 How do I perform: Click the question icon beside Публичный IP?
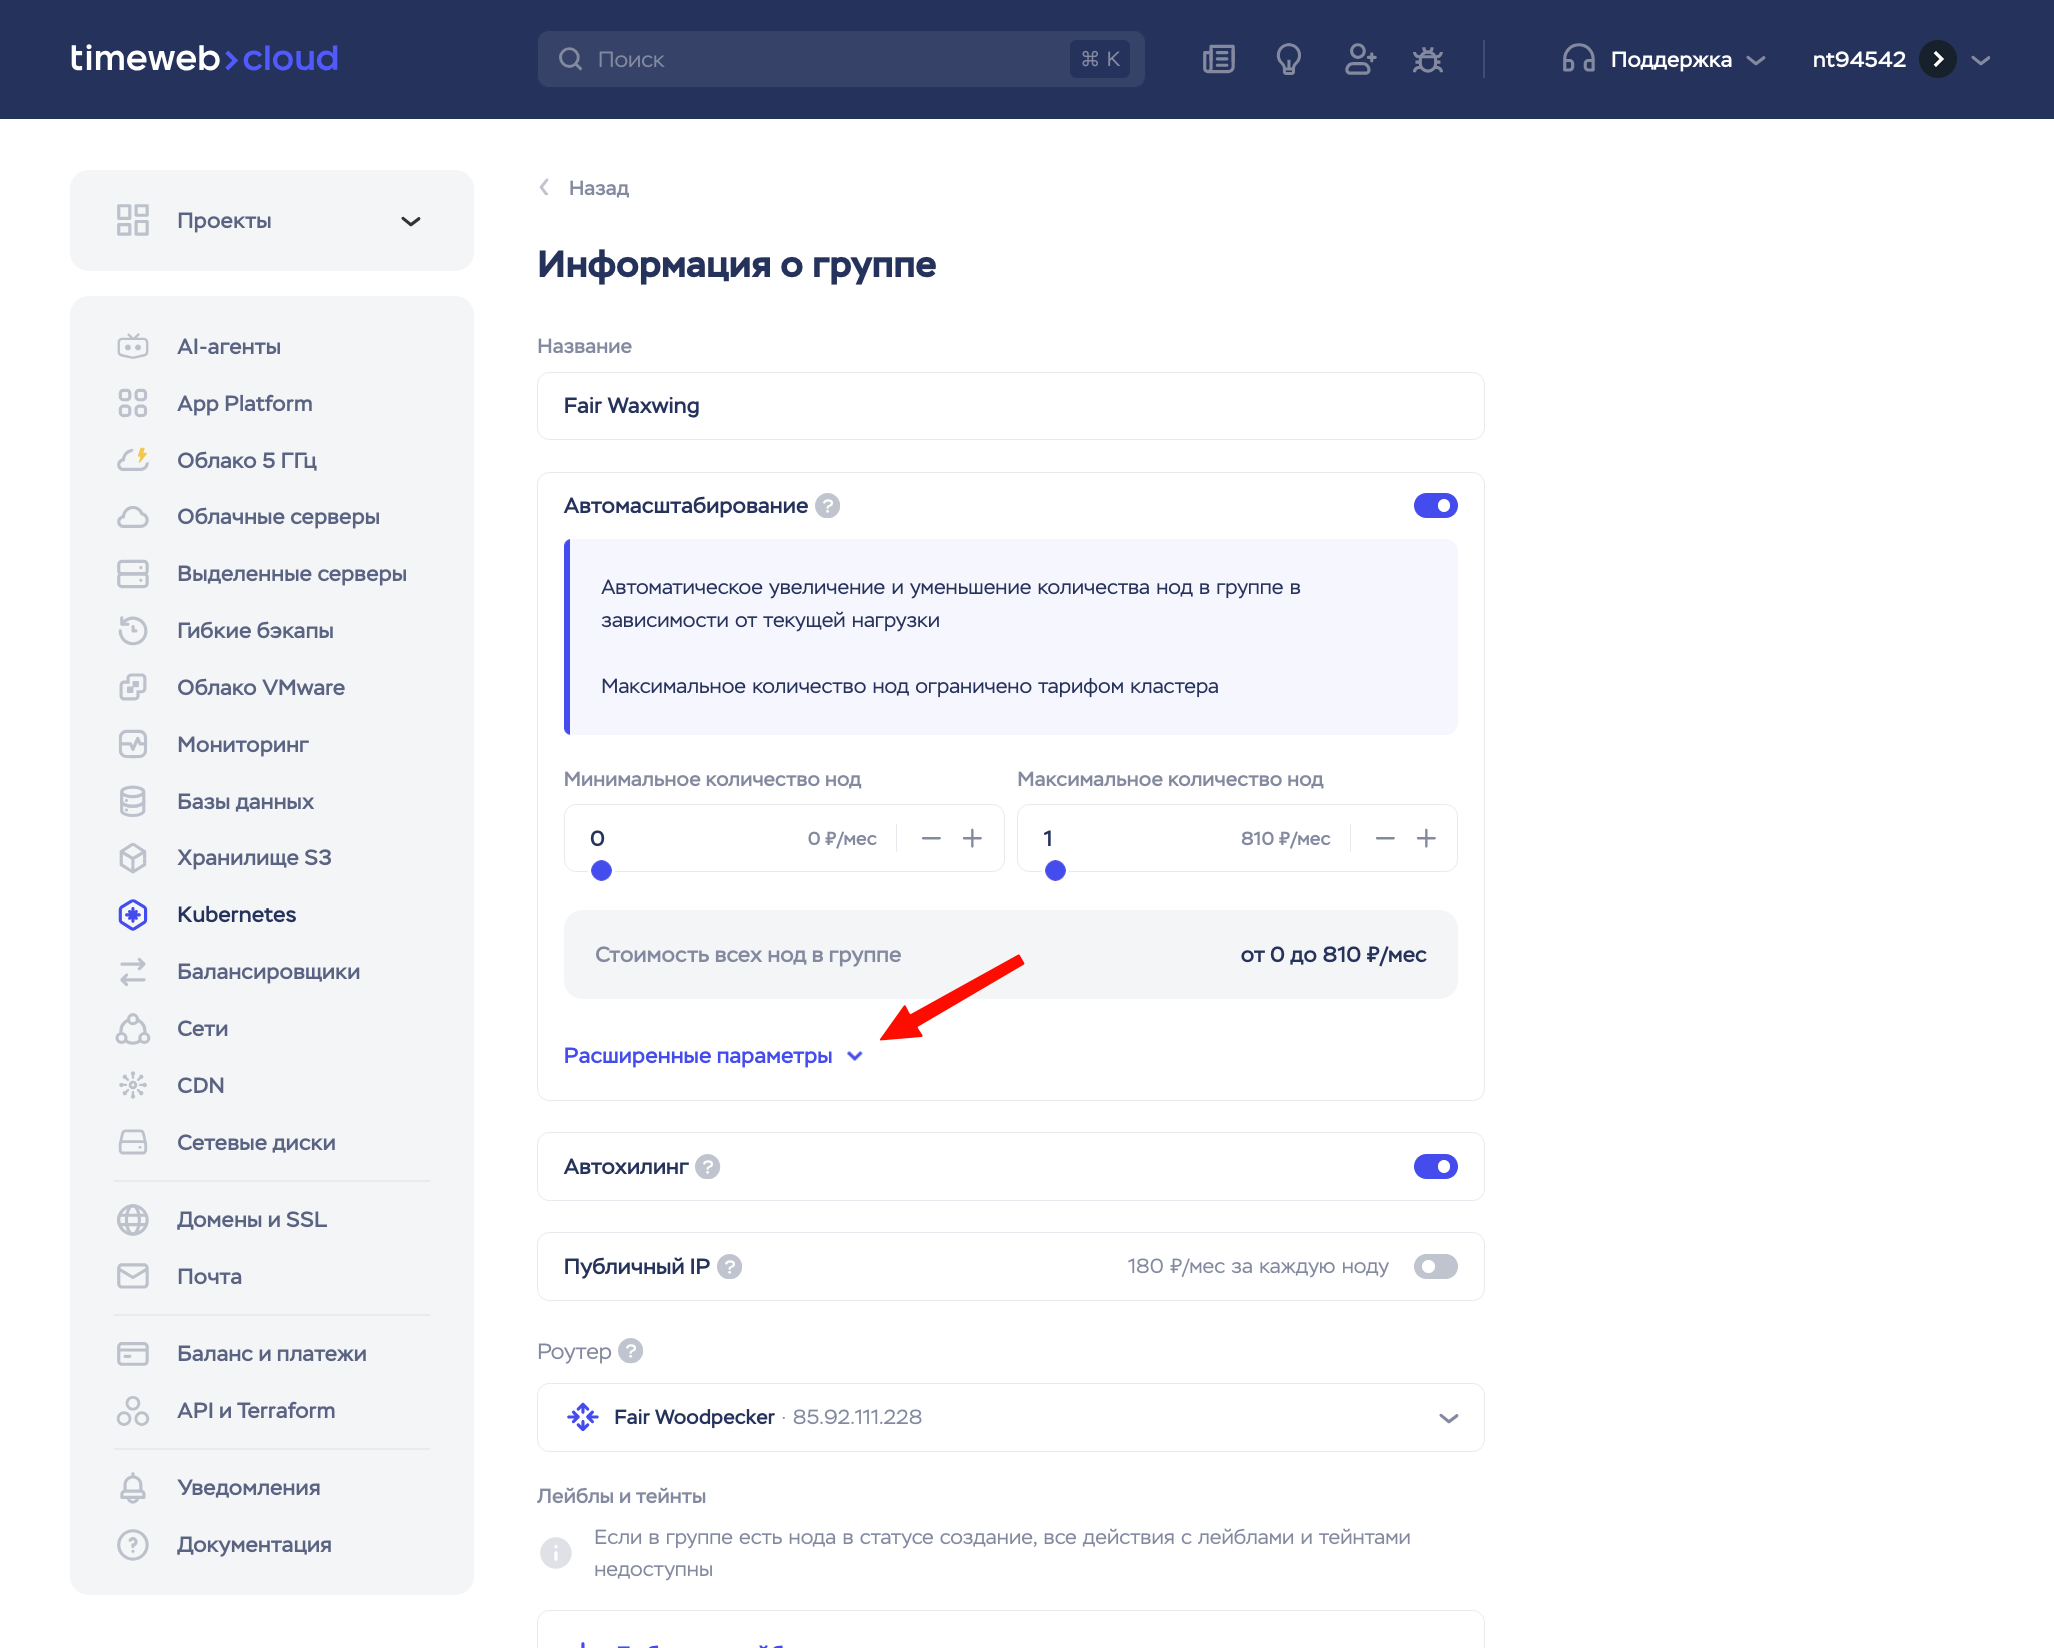coord(730,1267)
